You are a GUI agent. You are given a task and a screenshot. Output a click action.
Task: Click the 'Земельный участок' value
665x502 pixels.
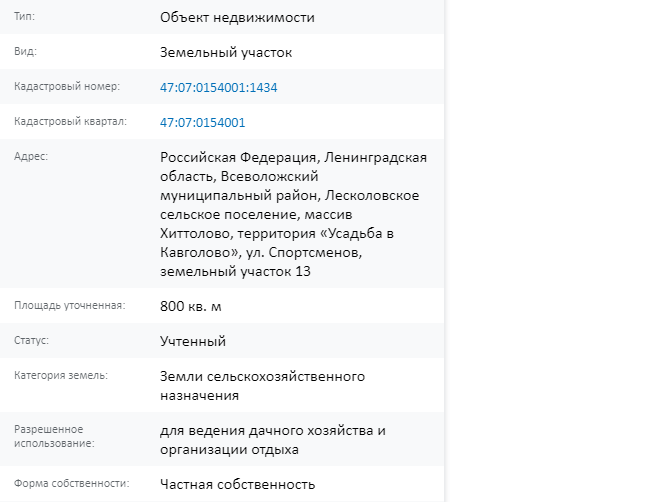[x=226, y=53]
